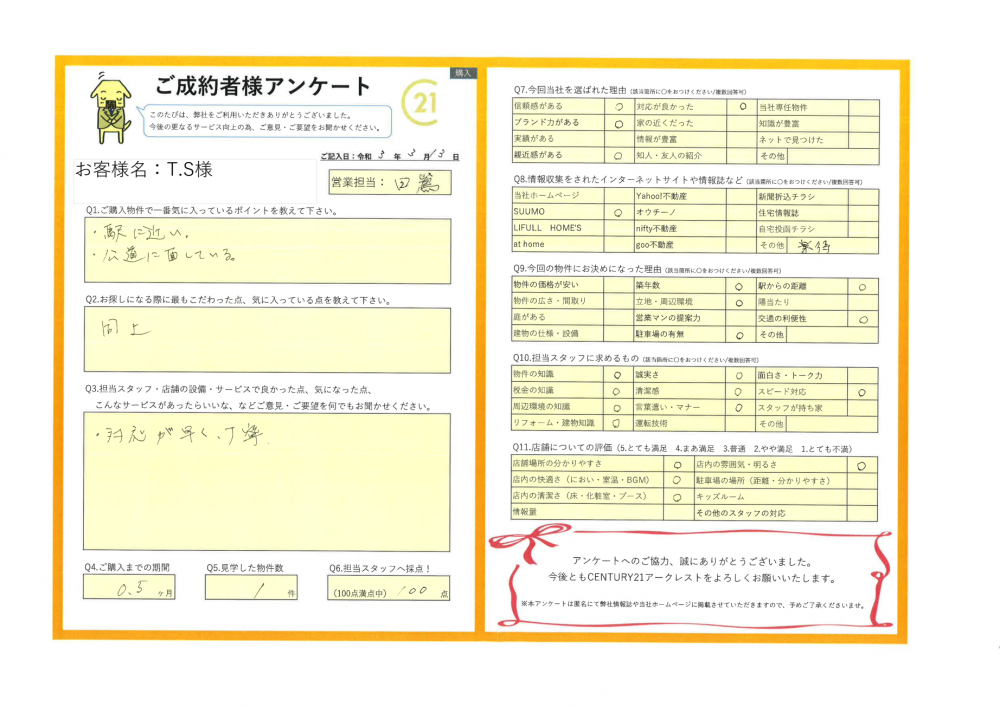Image resolution: width=1000 pixels, height=706 pixels.
Task: Select the circle mark beside SUUMO
Action: [x=617, y=213]
